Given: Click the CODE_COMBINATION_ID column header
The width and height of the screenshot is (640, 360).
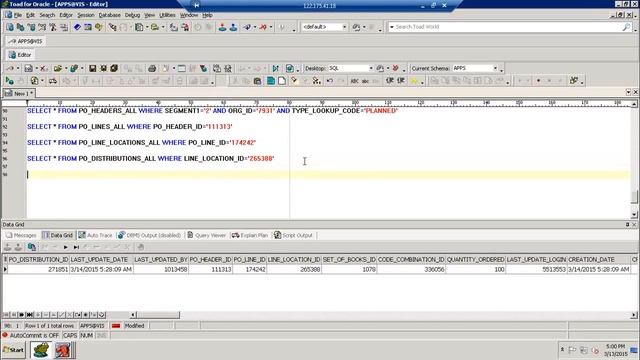Looking at the screenshot, I should click(411, 260).
